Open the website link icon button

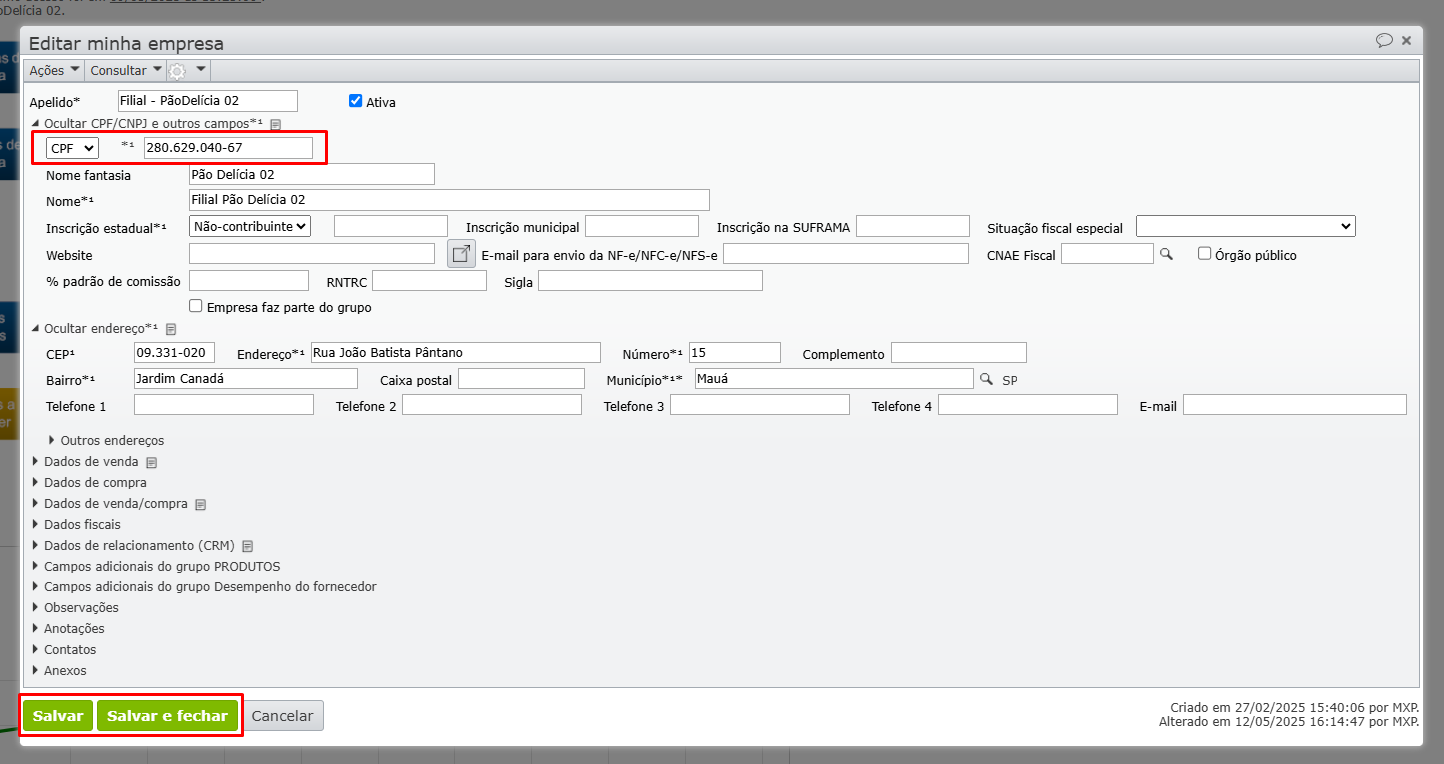tap(461, 255)
